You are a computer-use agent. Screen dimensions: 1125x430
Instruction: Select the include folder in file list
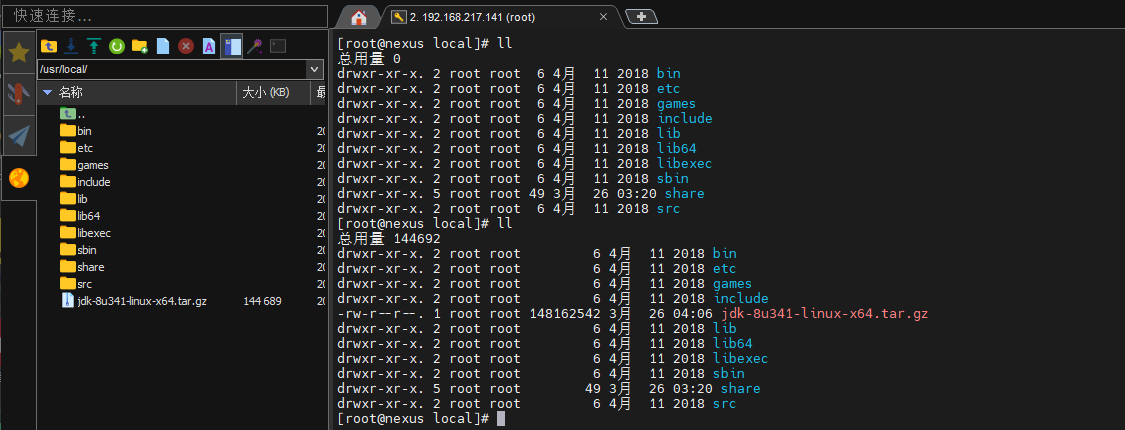(x=85, y=182)
